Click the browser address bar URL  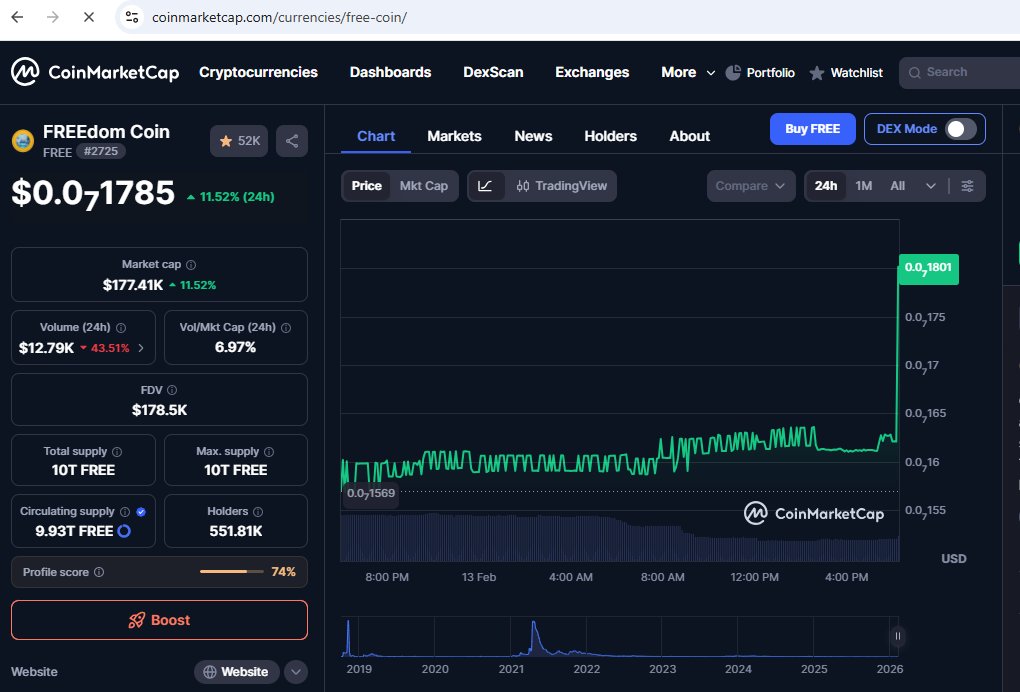pyautogui.click(x=279, y=18)
